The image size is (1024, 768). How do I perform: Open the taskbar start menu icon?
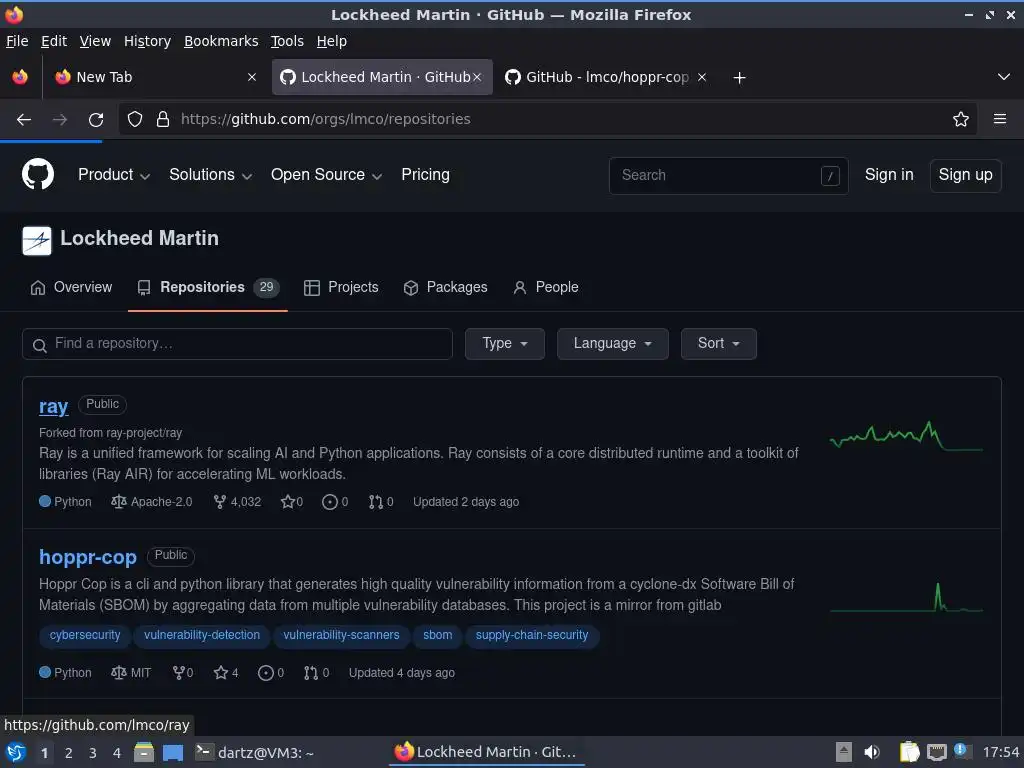tap(16, 752)
